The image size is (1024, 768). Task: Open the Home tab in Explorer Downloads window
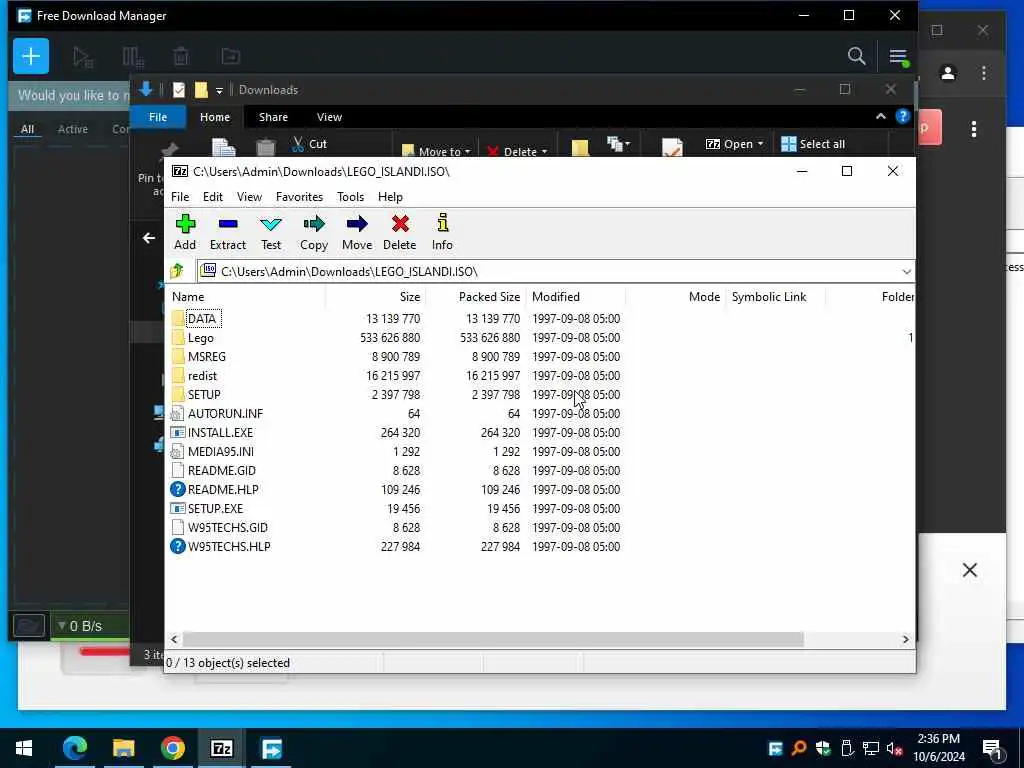[x=215, y=117]
